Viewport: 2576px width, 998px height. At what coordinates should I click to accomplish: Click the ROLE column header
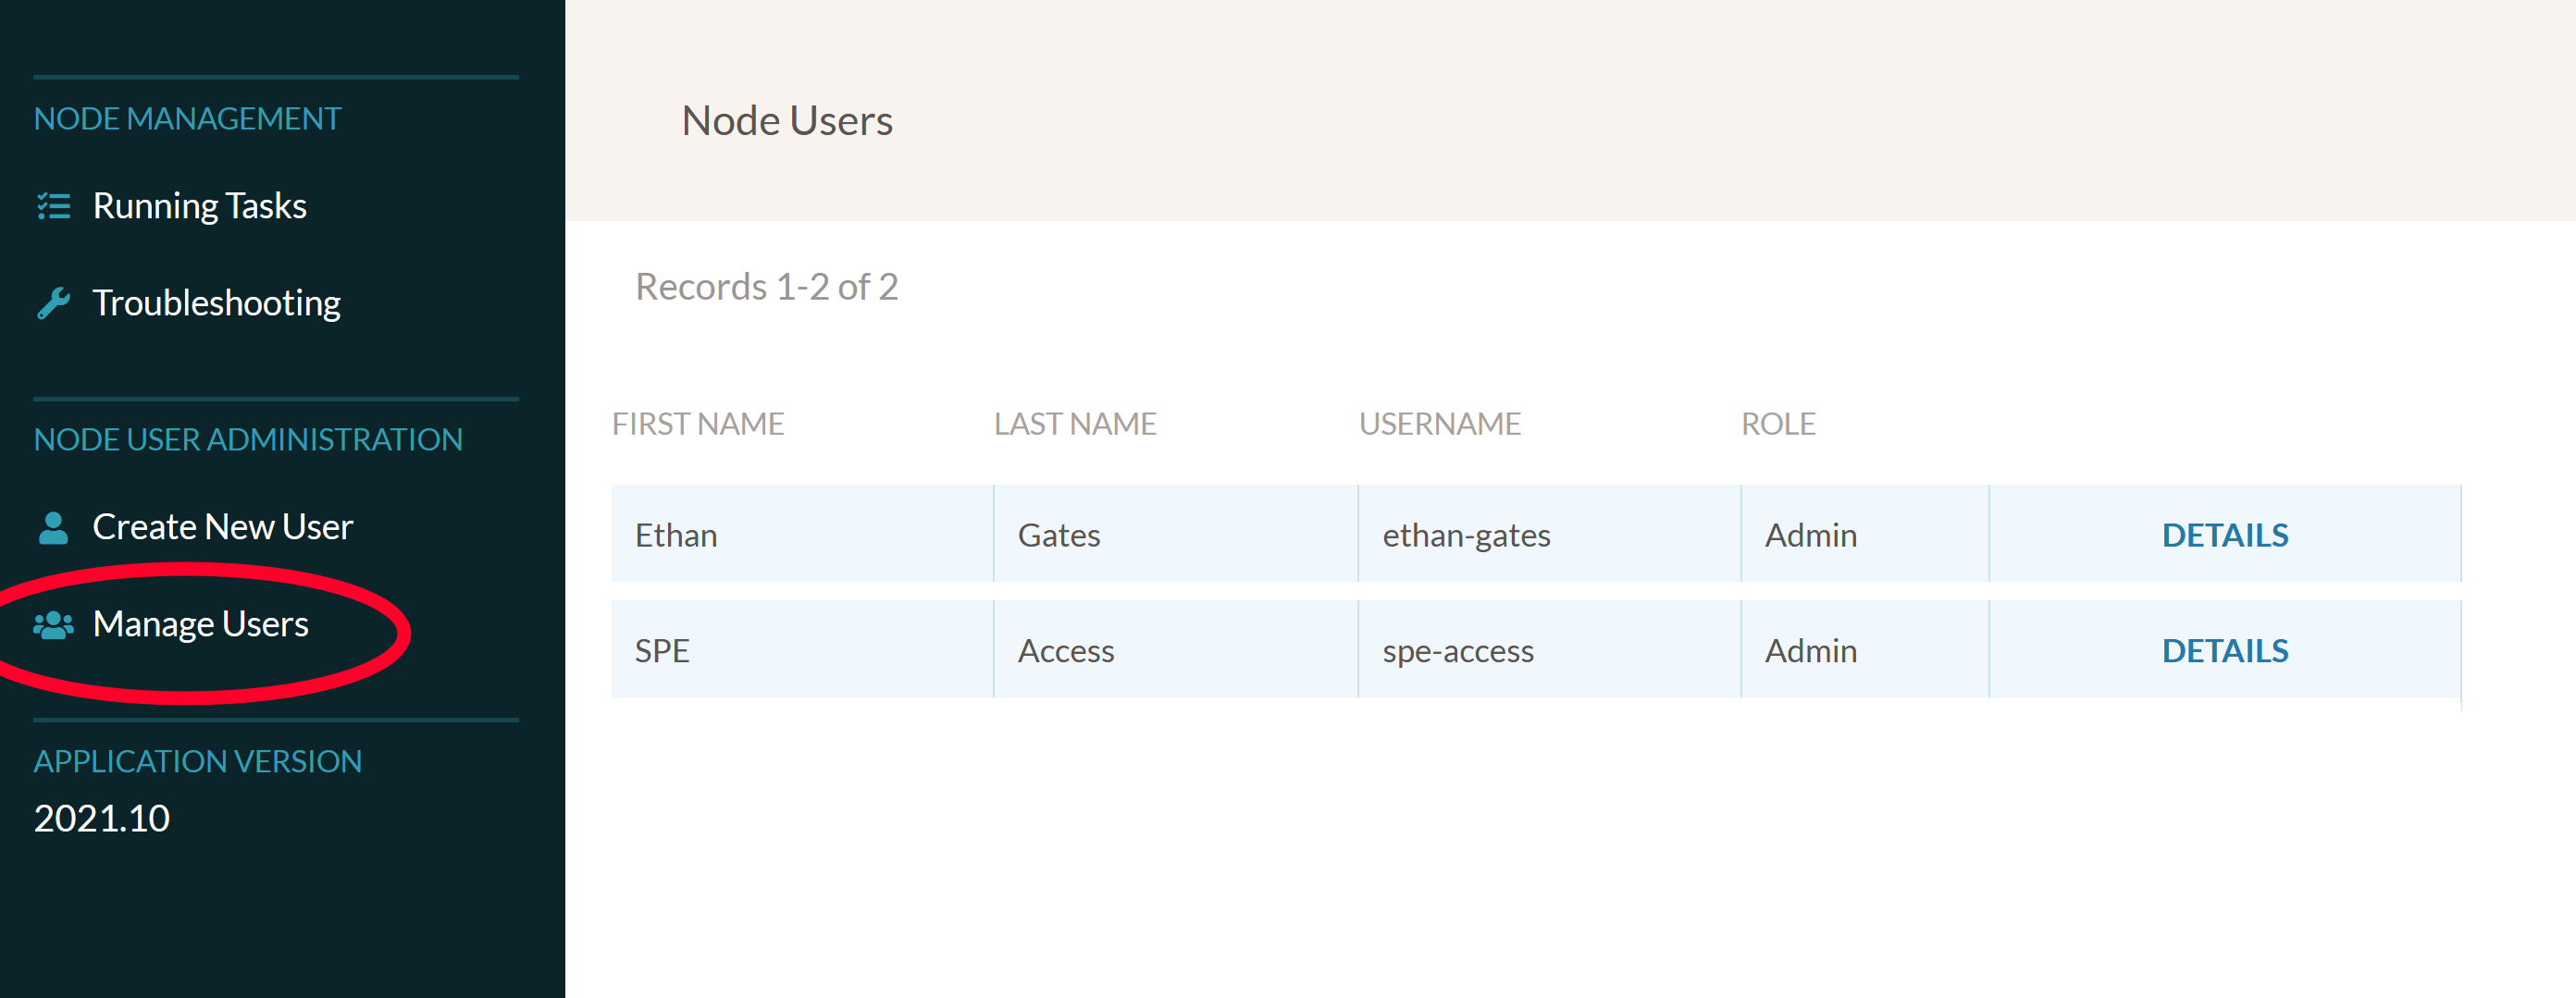click(x=1778, y=424)
